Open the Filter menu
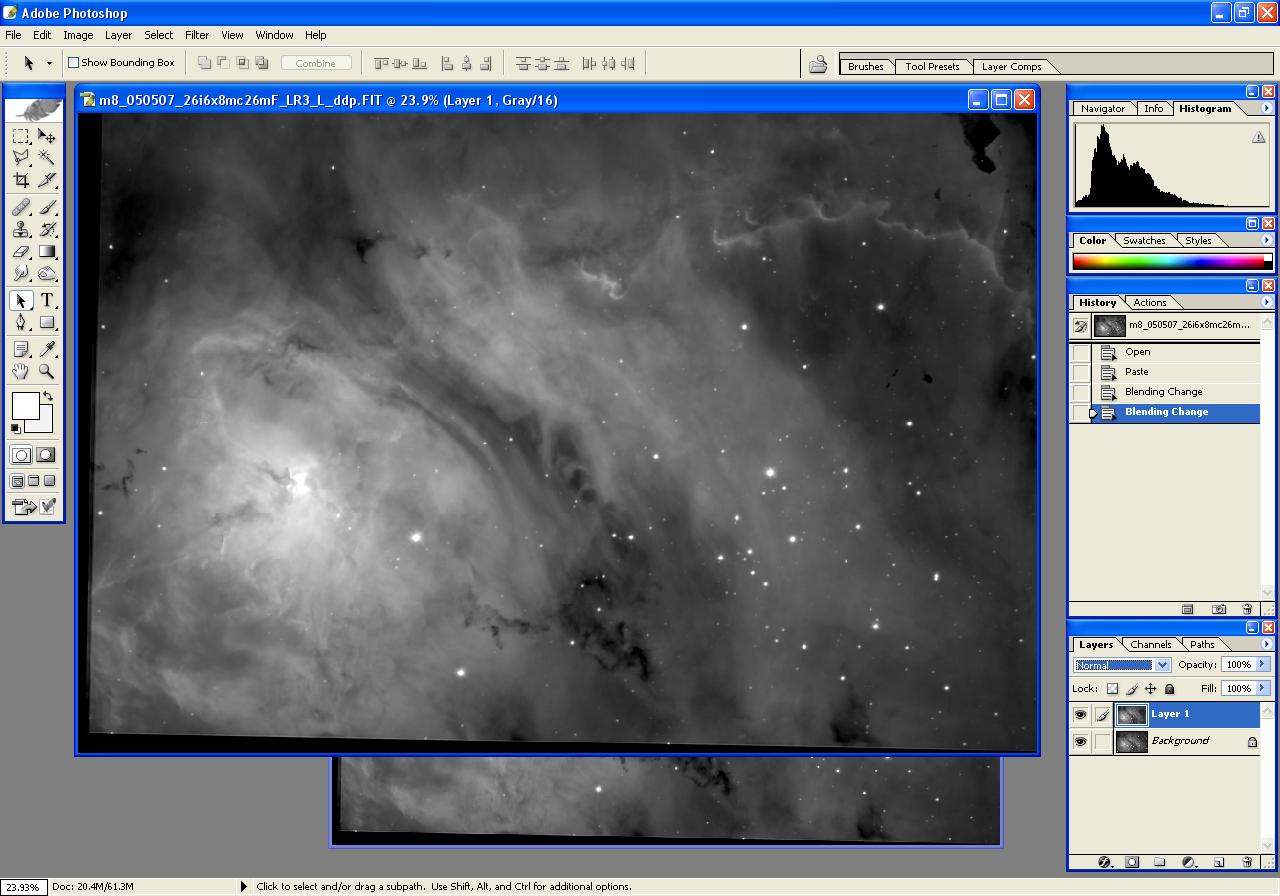Viewport: 1280px width, 896px height. coord(197,35)
